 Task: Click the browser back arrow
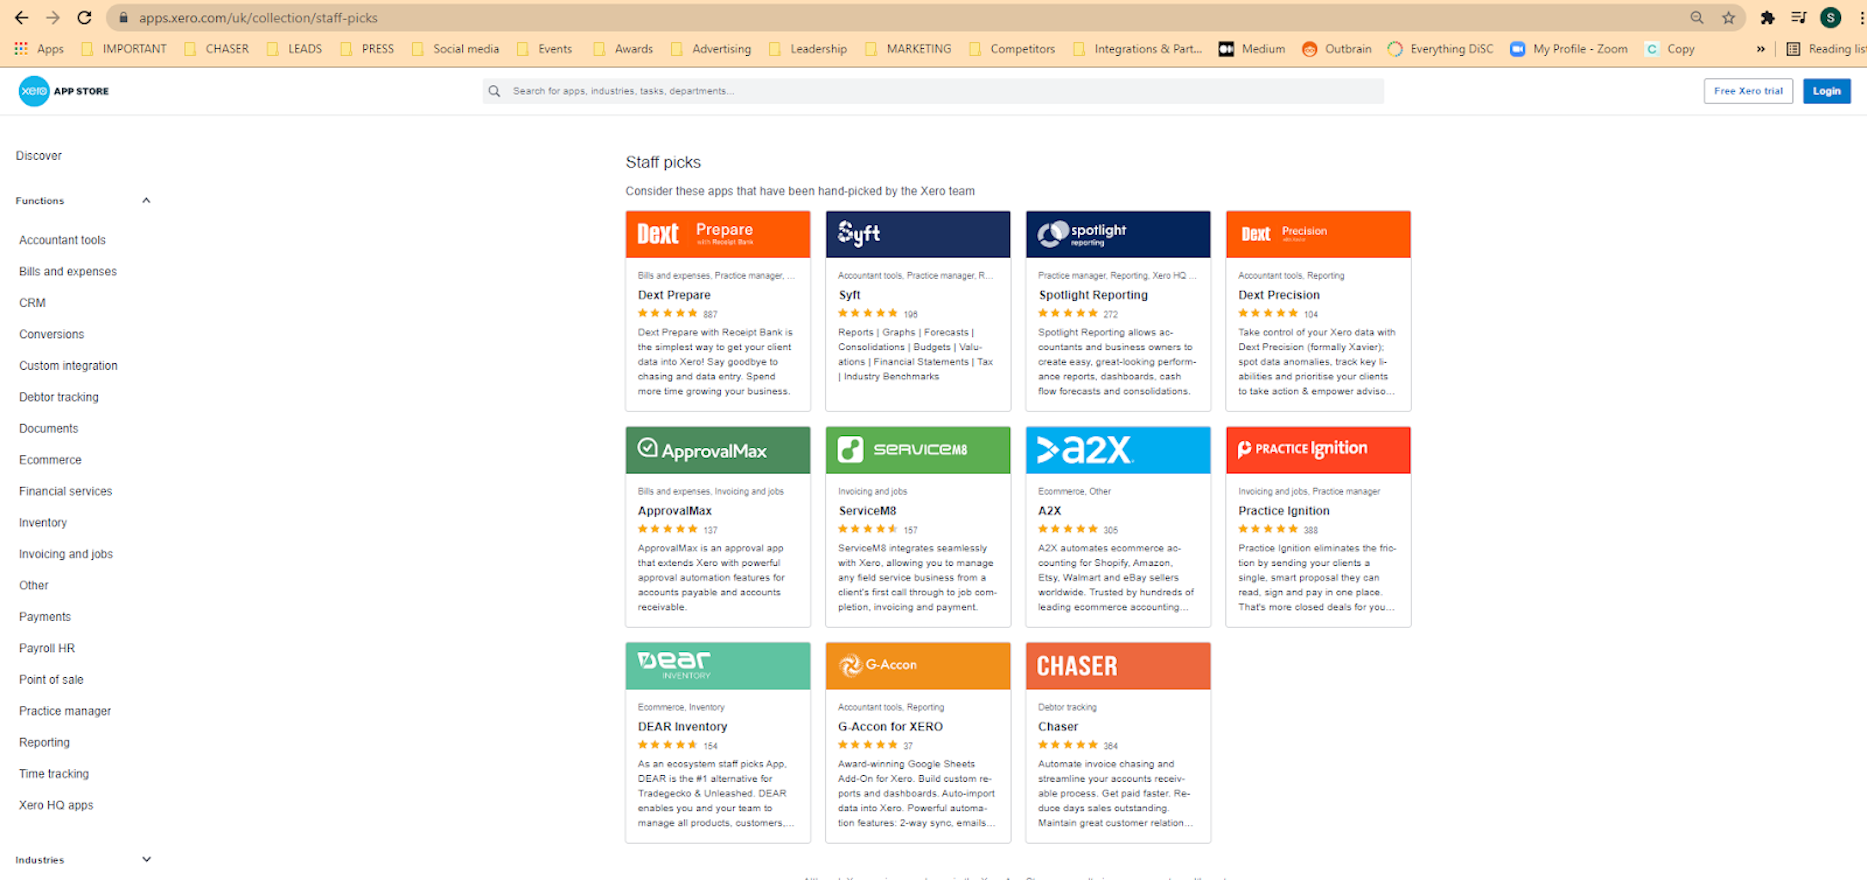coord(21,17)
